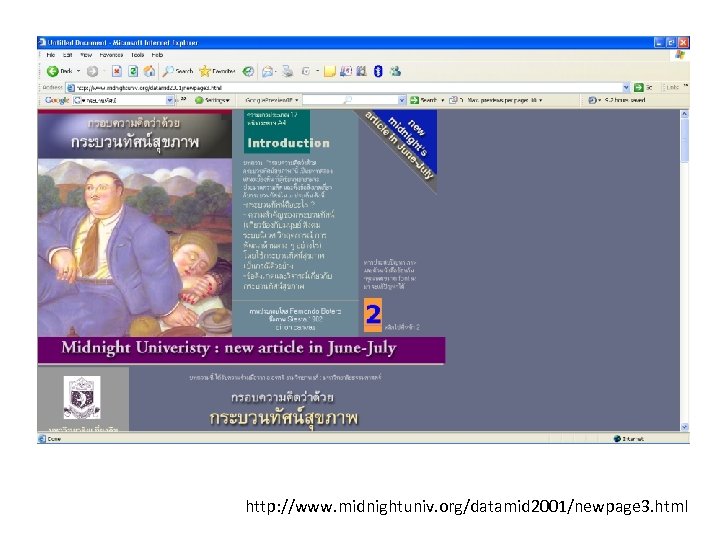Expand the second search field dropdown
The width and height of the screenshot is (720, 540).
coord(402,100)
